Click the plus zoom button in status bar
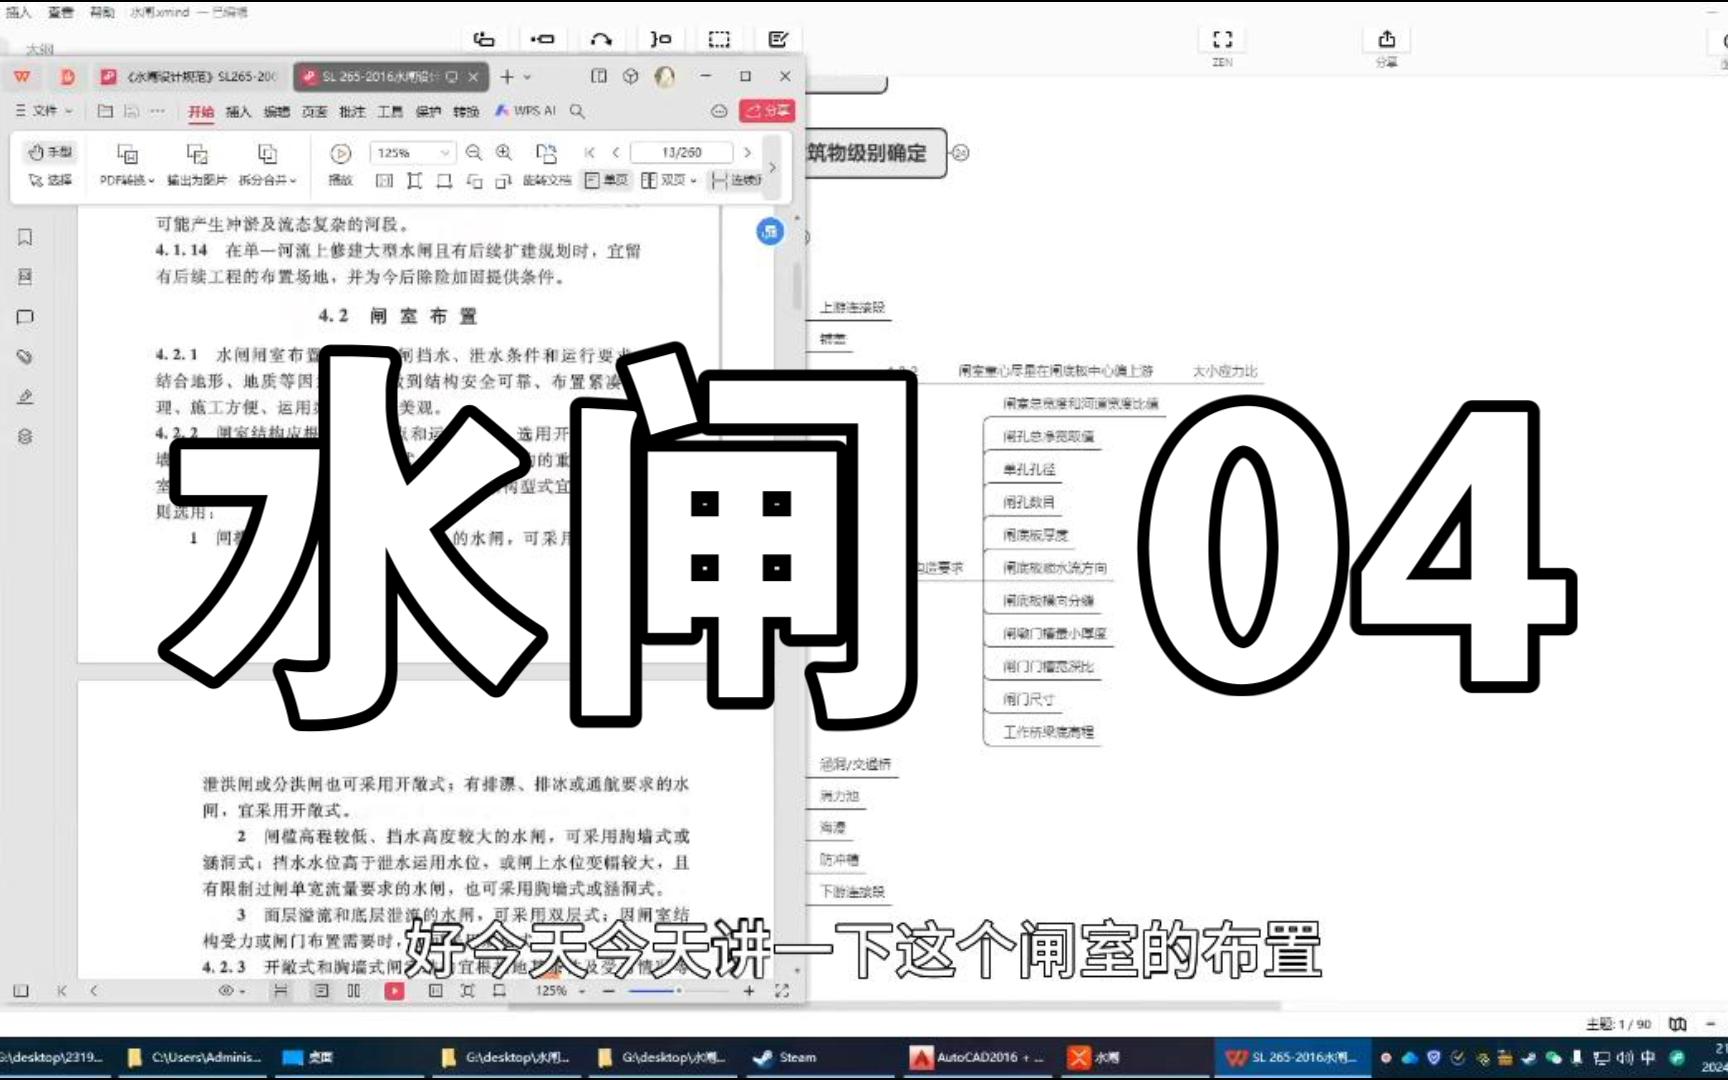The image size is (1728, 1080). tap(749, 991)
